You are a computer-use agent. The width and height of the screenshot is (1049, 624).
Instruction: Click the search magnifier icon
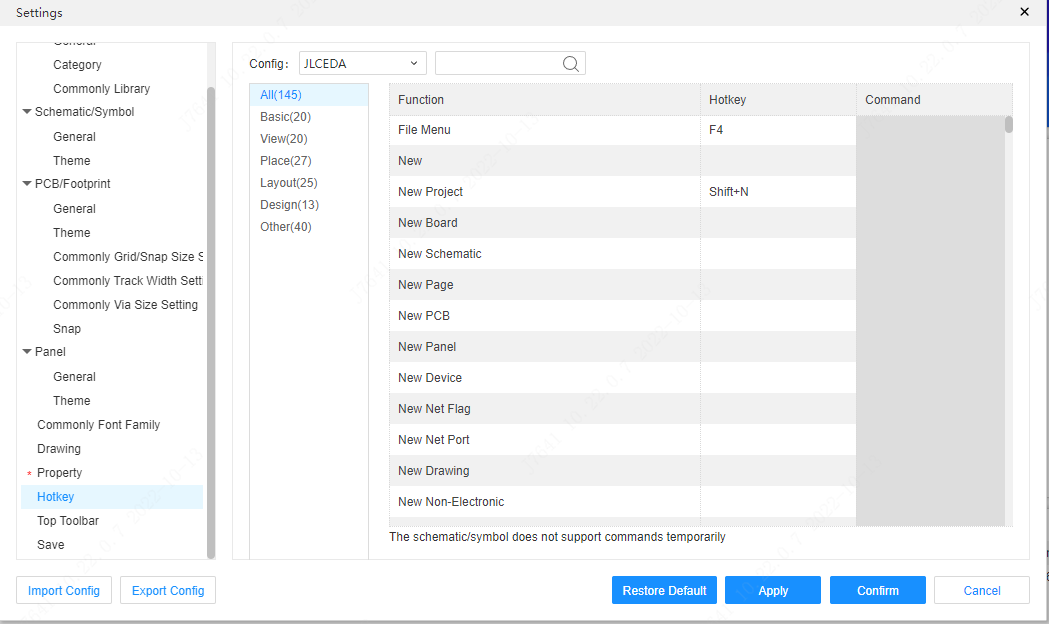tap(570, 63)
